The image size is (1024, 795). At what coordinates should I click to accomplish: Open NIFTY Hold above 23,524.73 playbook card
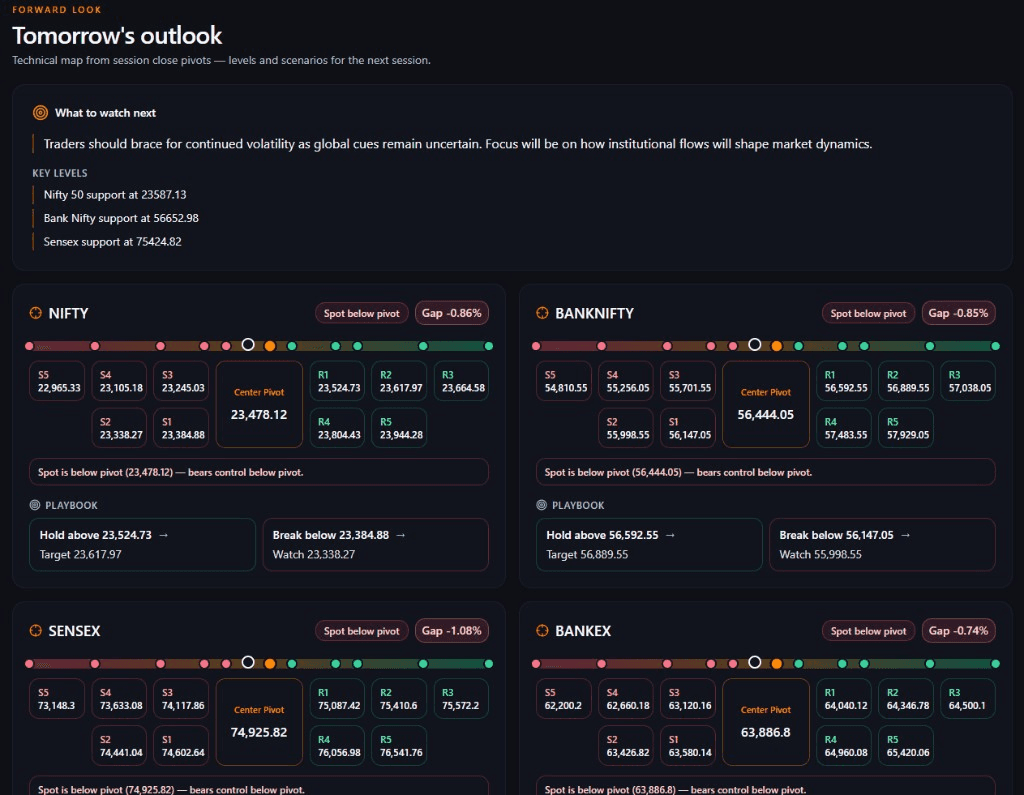pyautogui.click(x=142, y=544)
